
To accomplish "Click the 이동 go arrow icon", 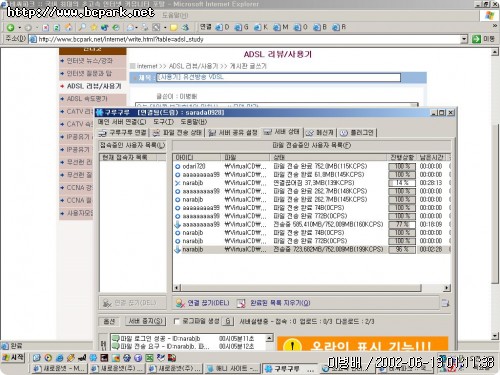I will click(476, 39).
